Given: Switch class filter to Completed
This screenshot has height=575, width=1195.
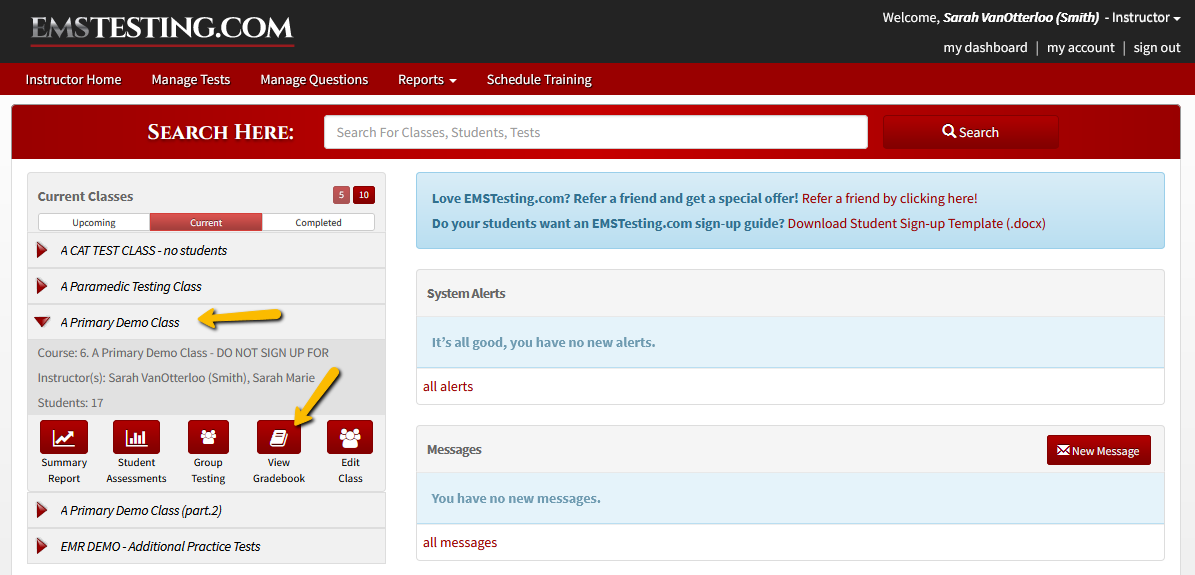Looking at the screenshot, I should [318, 222].
